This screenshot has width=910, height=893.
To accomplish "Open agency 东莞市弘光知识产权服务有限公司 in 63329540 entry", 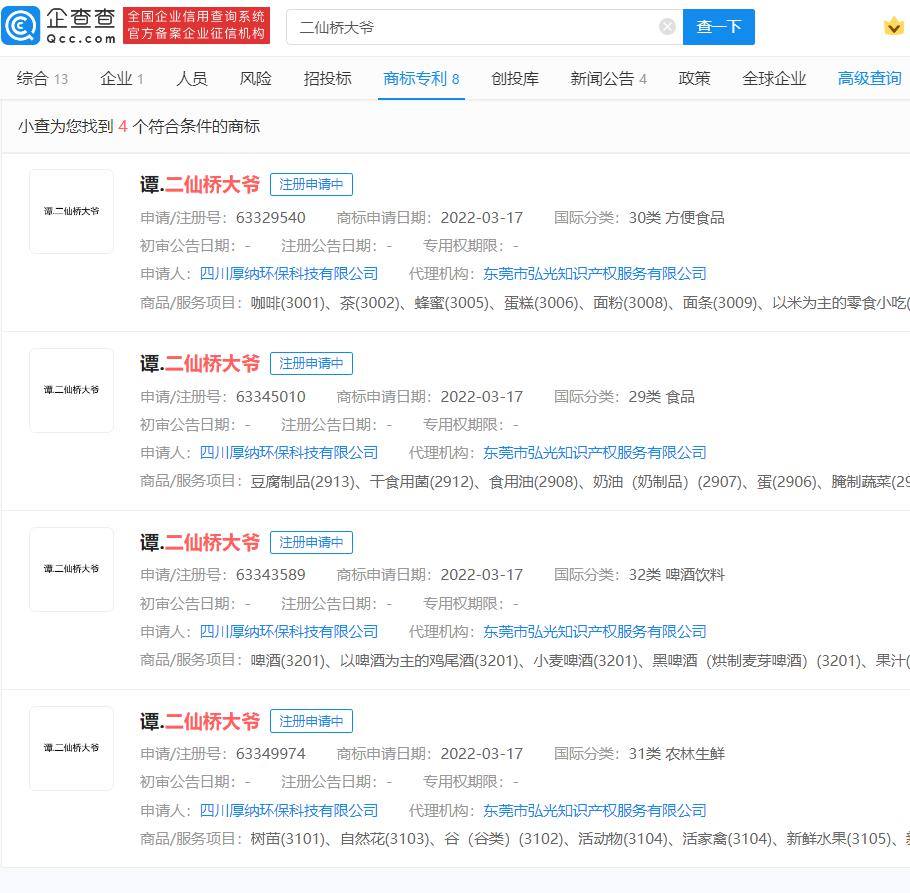I will pyautogui.click(x=595, y=274).
